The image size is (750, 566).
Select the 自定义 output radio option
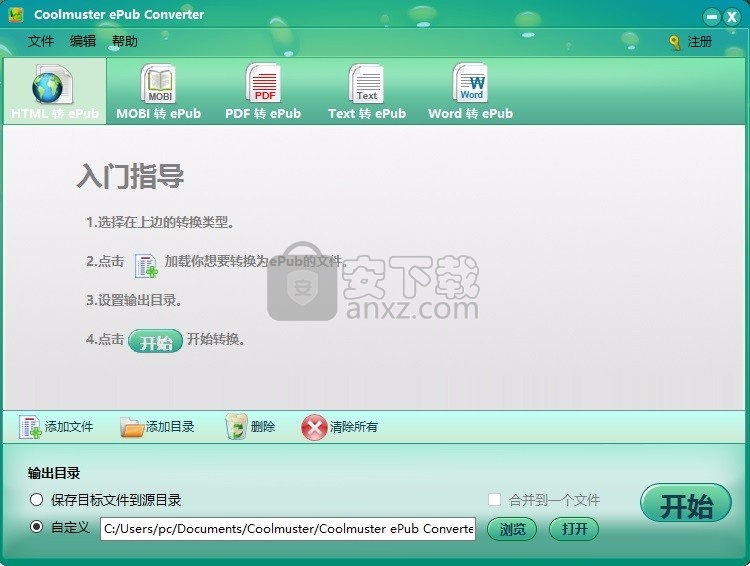[x=36, y=527]
